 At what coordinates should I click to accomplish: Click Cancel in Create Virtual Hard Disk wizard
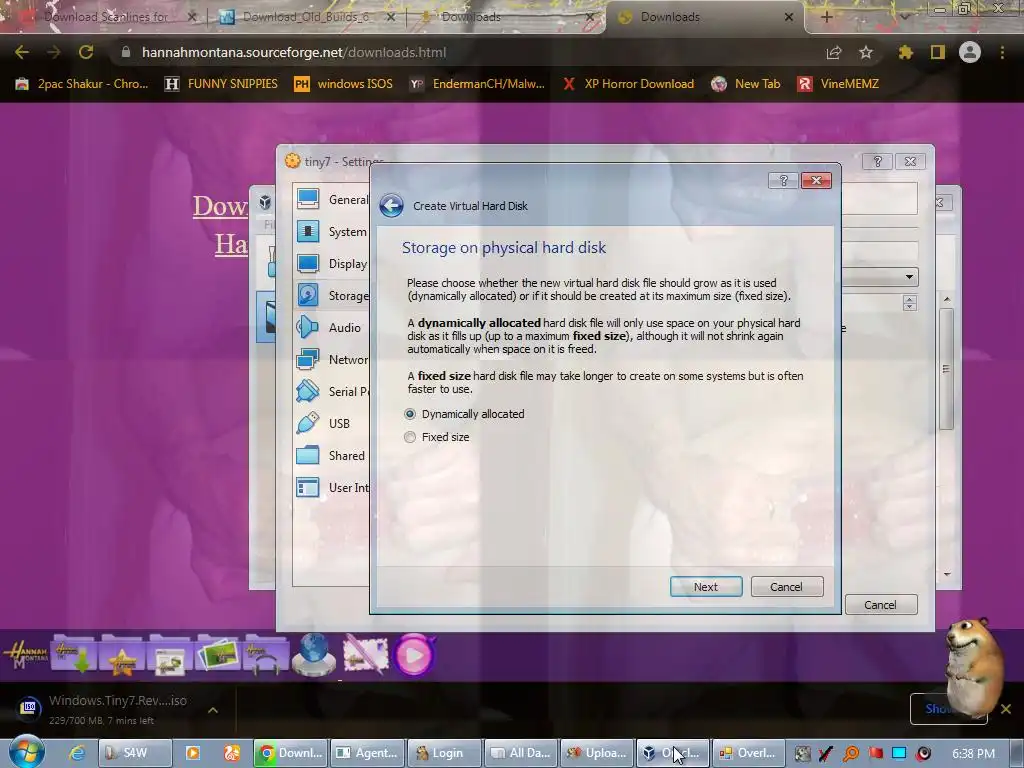tap(787, 586)
